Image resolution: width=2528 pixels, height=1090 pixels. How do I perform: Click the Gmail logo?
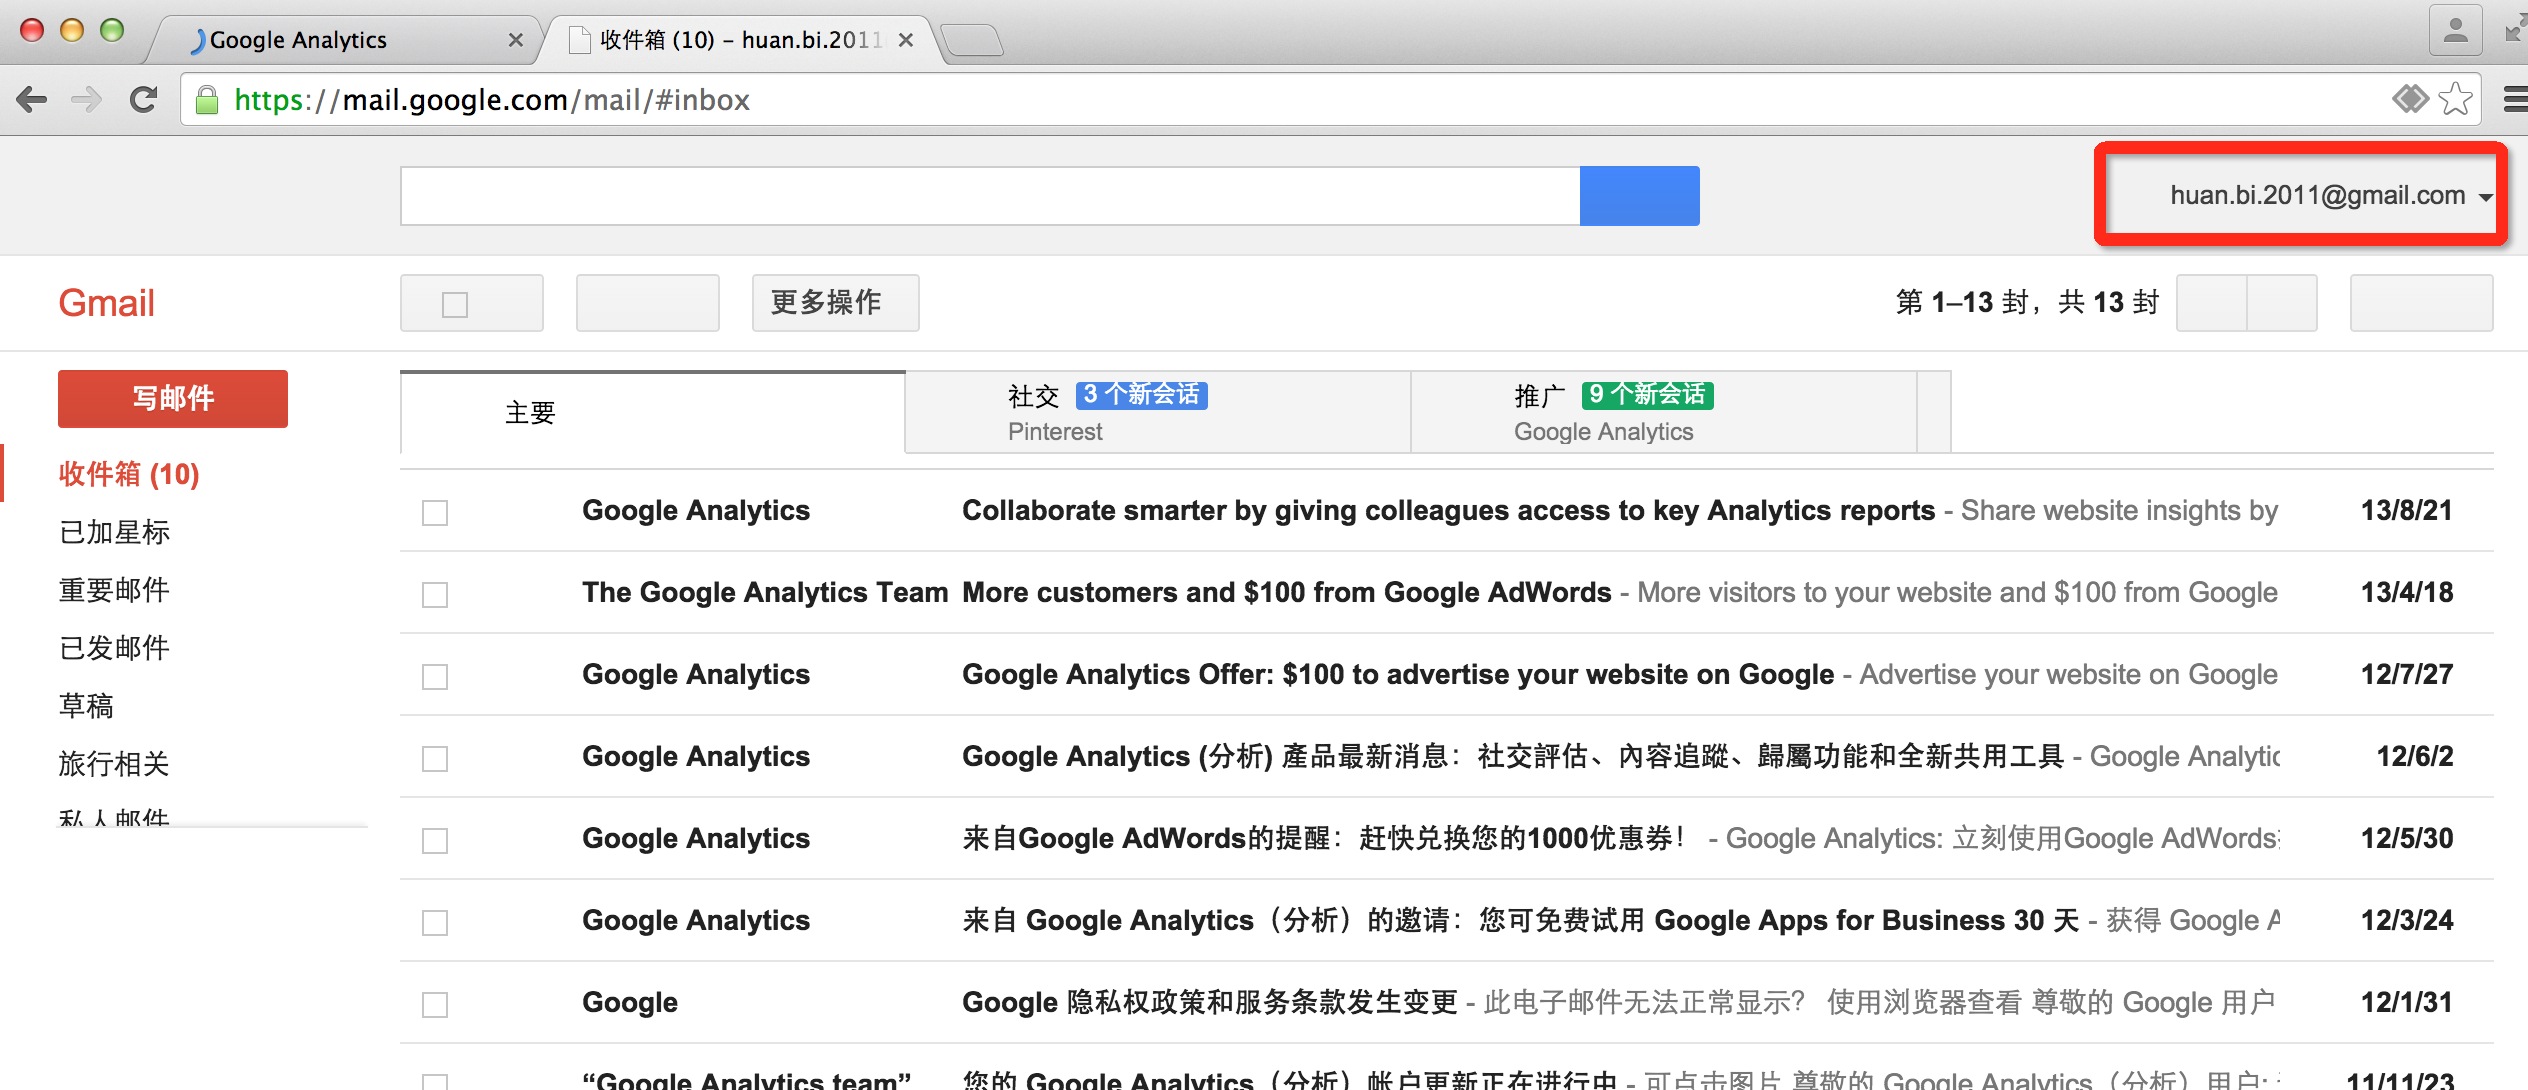coord(106,303)
